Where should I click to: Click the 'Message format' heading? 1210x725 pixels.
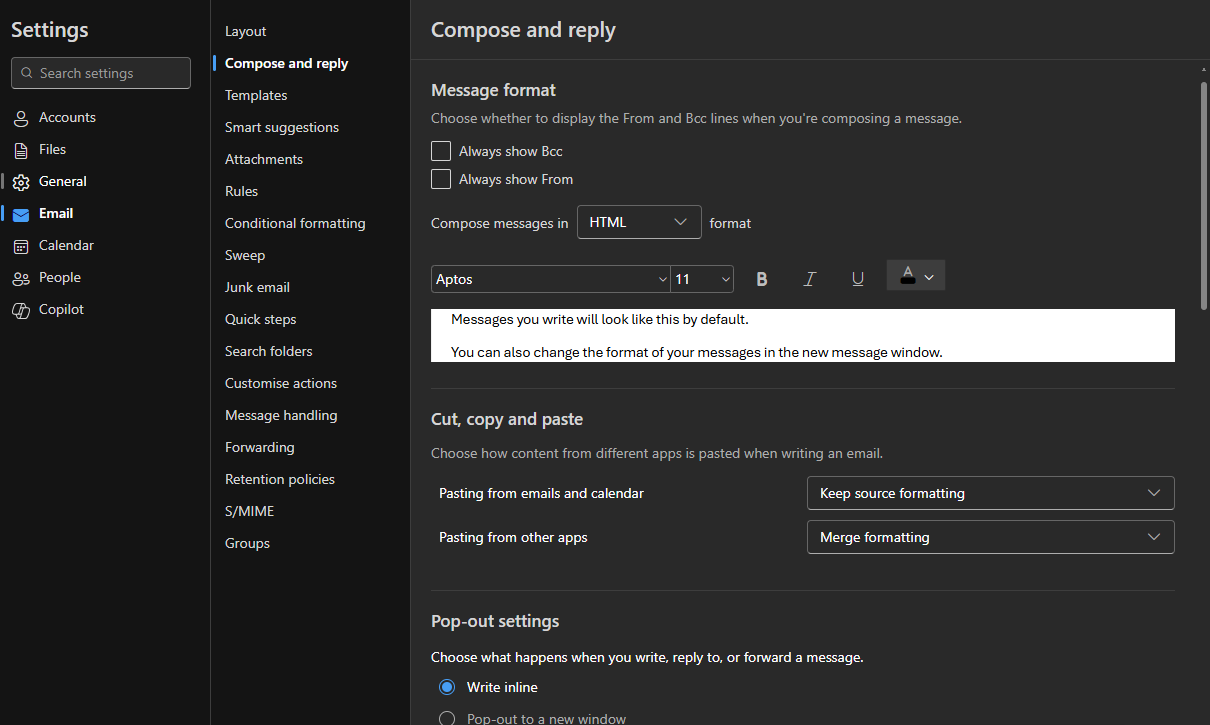tap(493, 90)
